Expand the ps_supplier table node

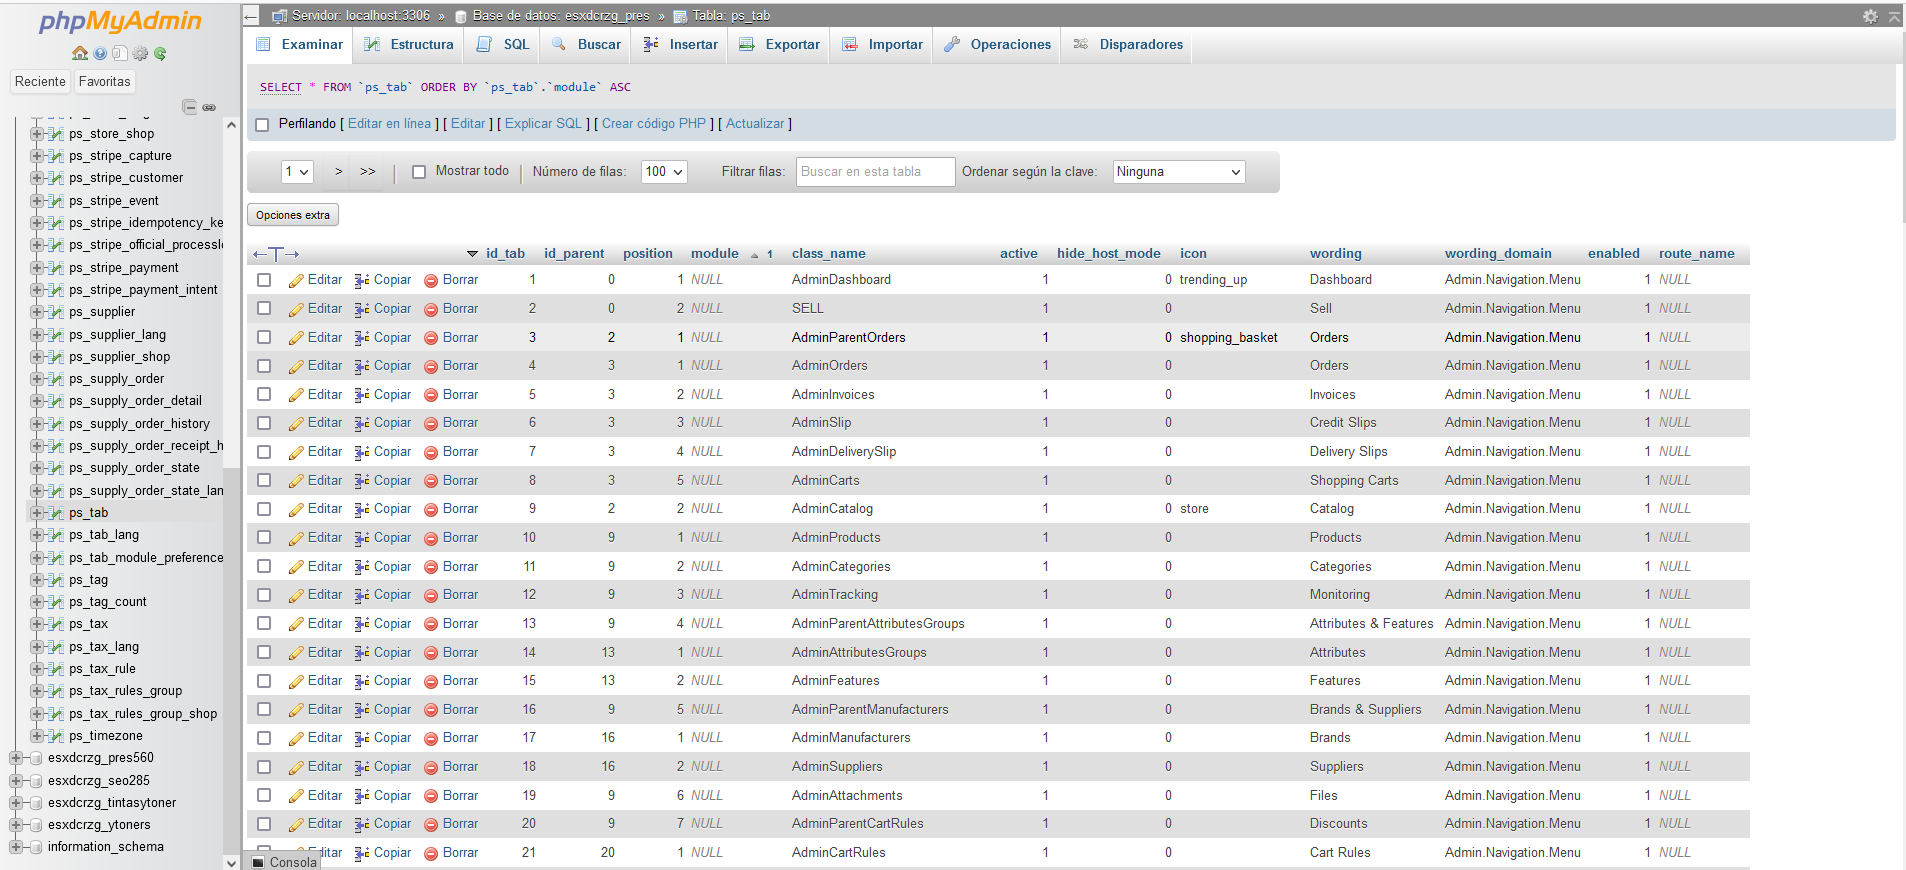[36, 312]
